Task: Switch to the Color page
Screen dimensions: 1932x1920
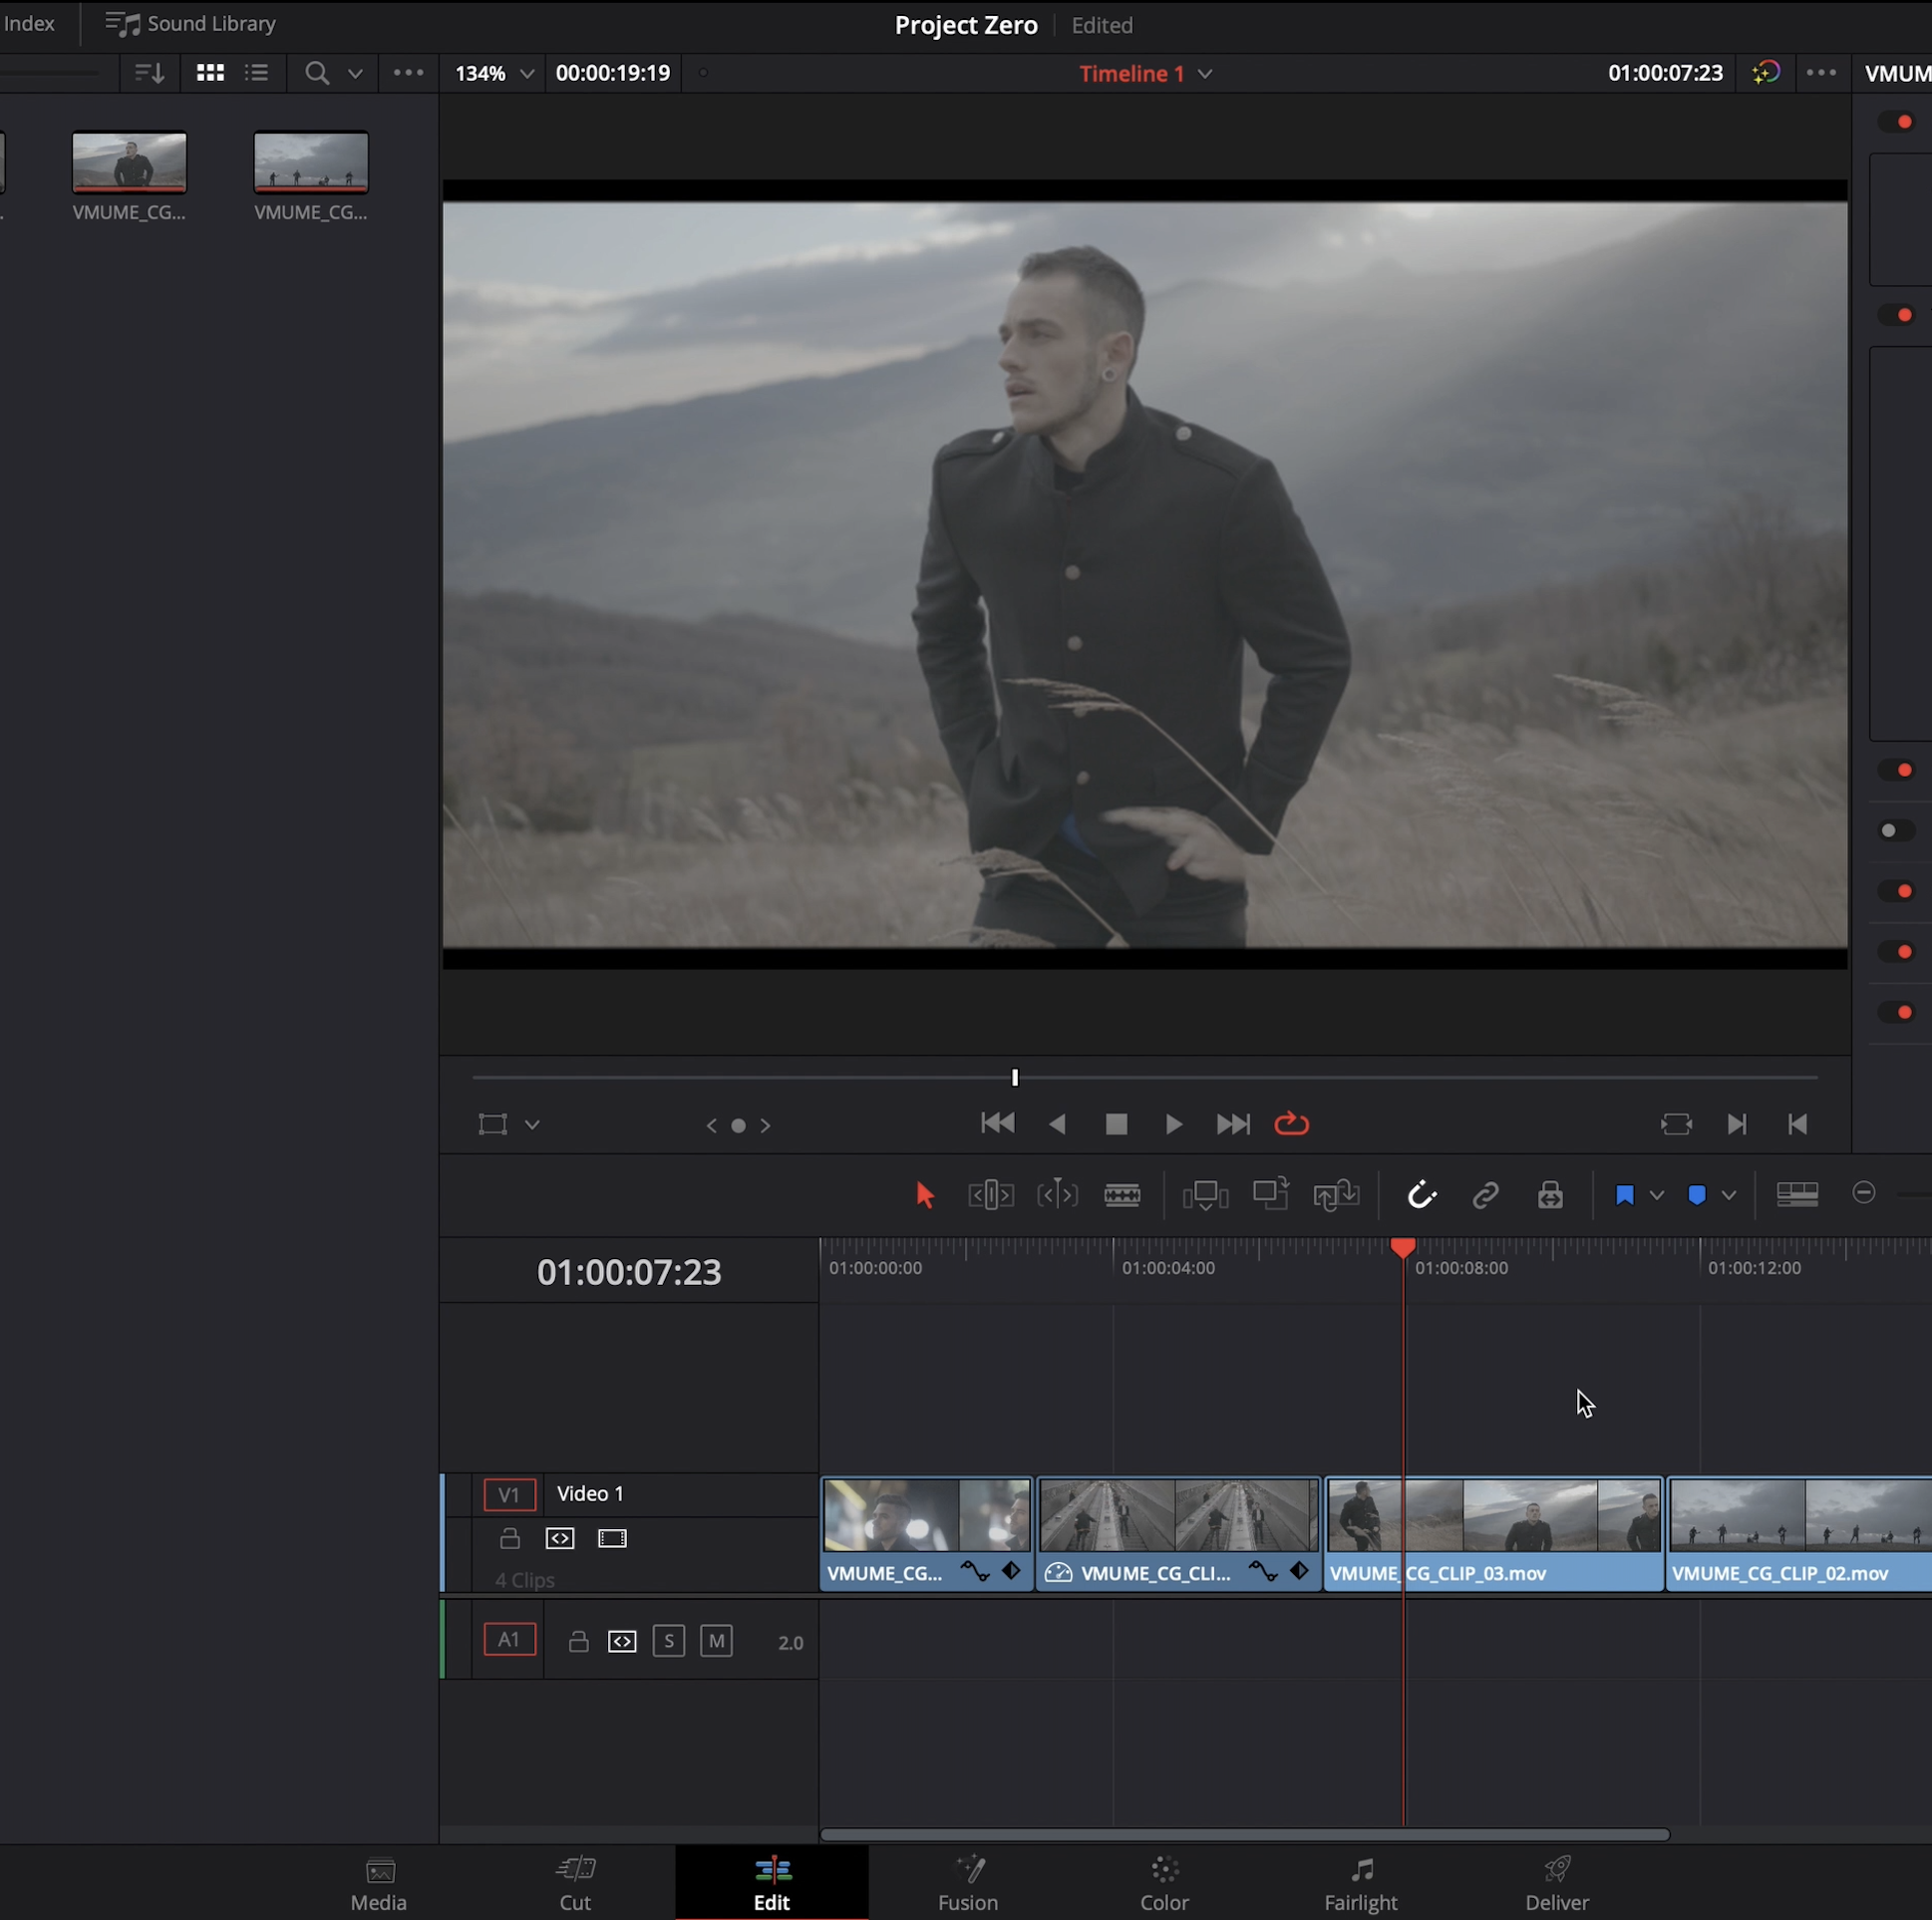Action: [x=1164, y=1884]
